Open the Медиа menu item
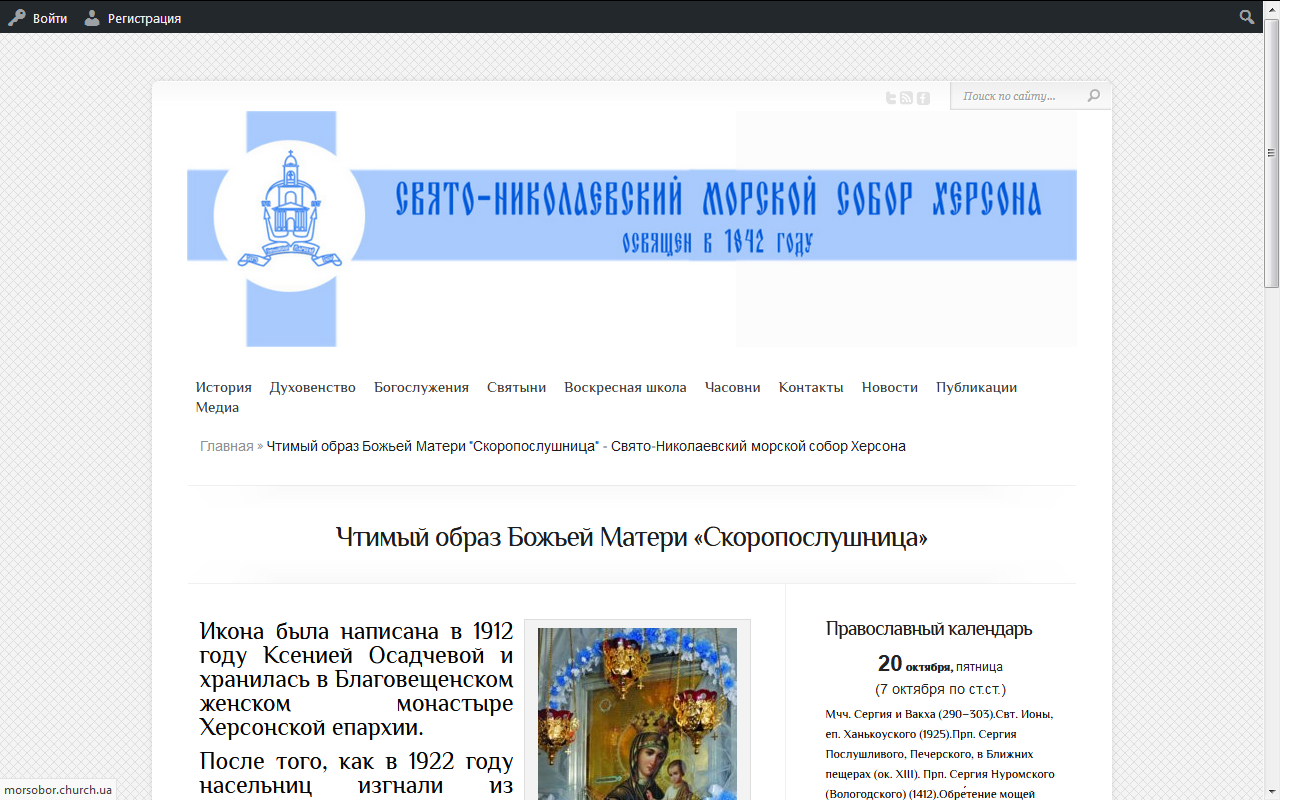This screenshot has width=1311, height=800. pos(217,407)
